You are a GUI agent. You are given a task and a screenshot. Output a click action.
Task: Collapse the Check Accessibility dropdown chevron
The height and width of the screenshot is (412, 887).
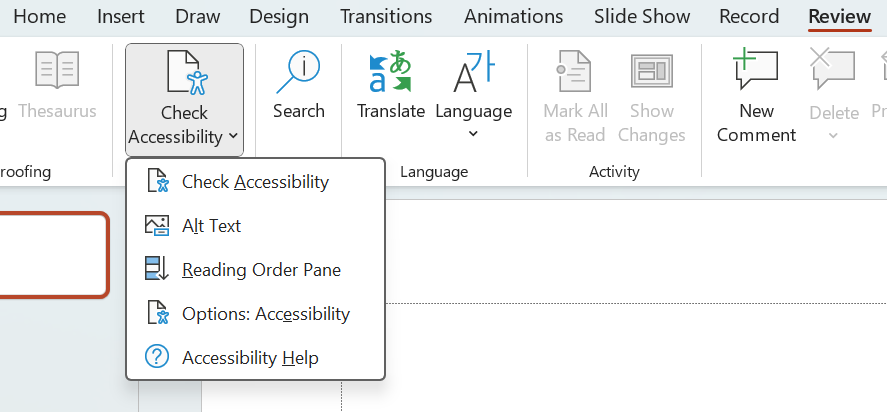point(233,136)
